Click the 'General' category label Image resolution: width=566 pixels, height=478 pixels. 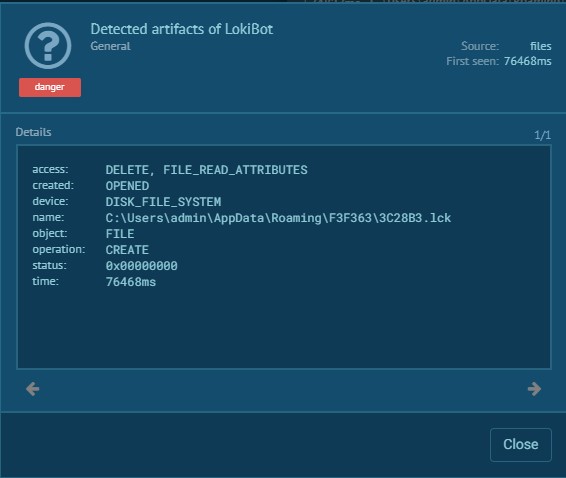pos(110,46)
